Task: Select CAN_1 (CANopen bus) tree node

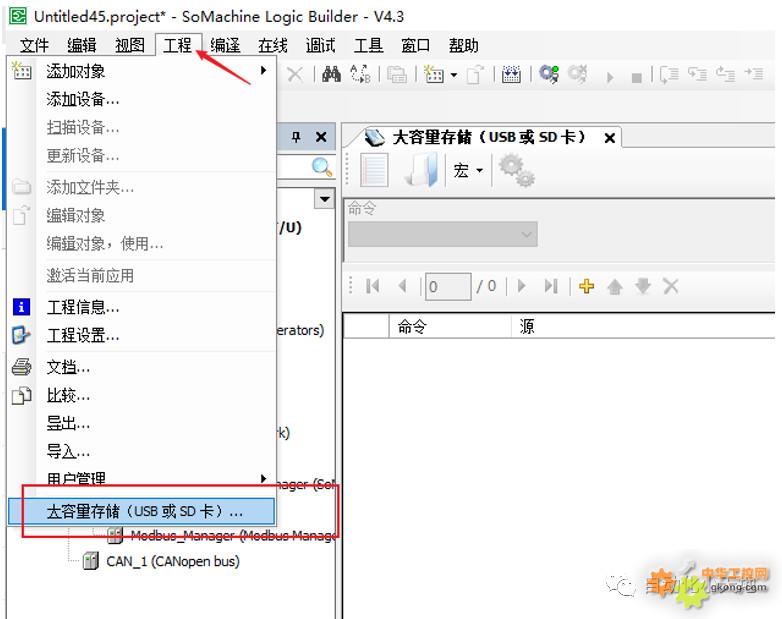Action: coord(173,562)
